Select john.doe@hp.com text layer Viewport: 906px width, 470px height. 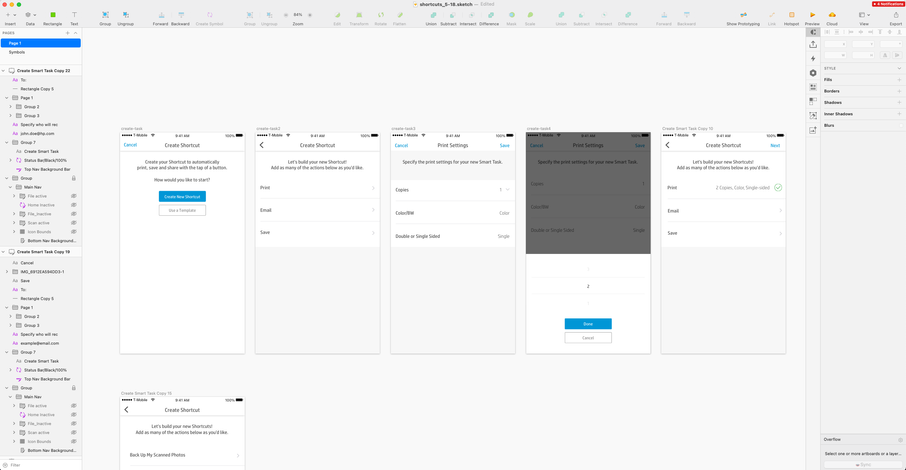(x=37, y=134)
